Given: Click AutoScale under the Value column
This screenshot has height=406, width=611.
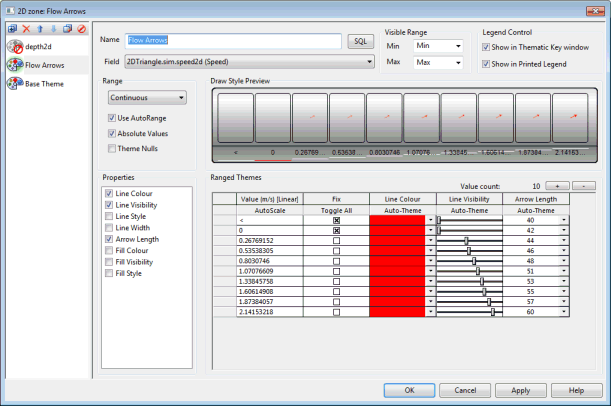Looking at the screenshot, I should click(x=270, y=210).
